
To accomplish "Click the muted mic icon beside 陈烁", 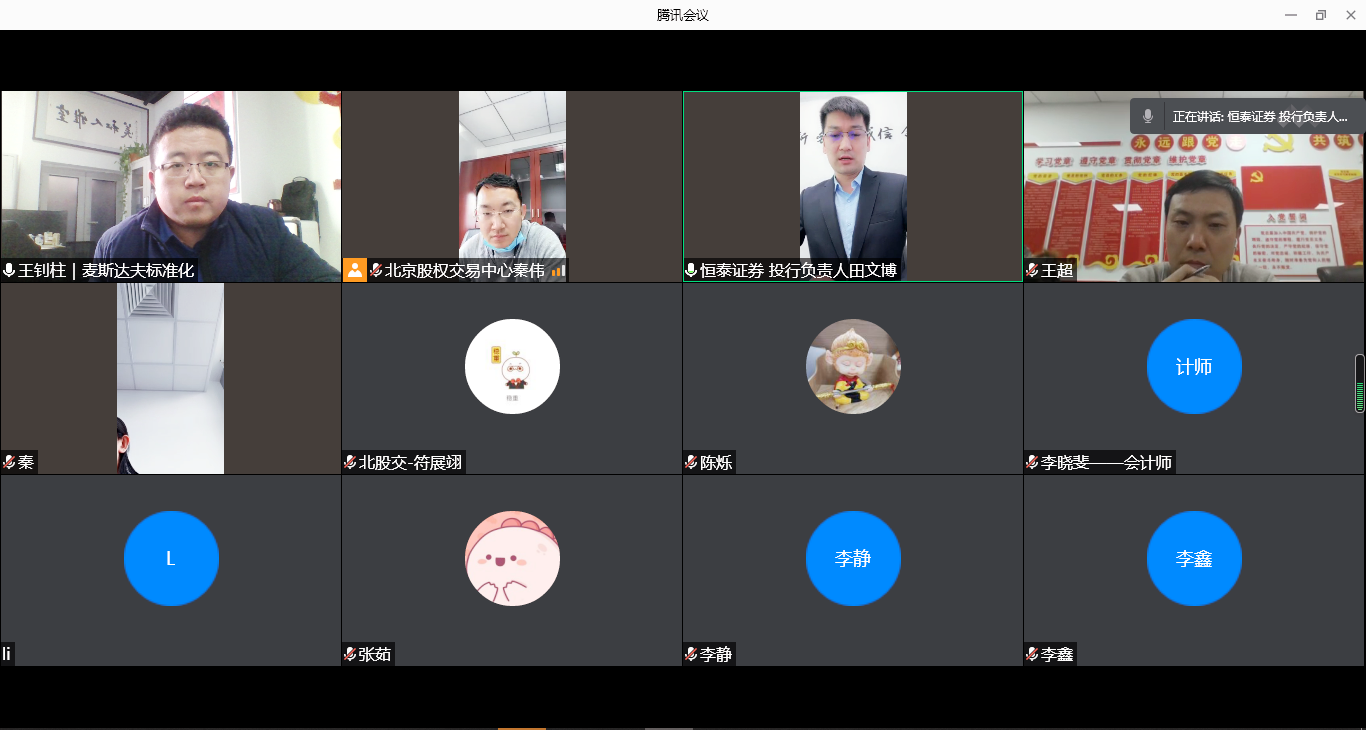I will [x=691, y=463].
